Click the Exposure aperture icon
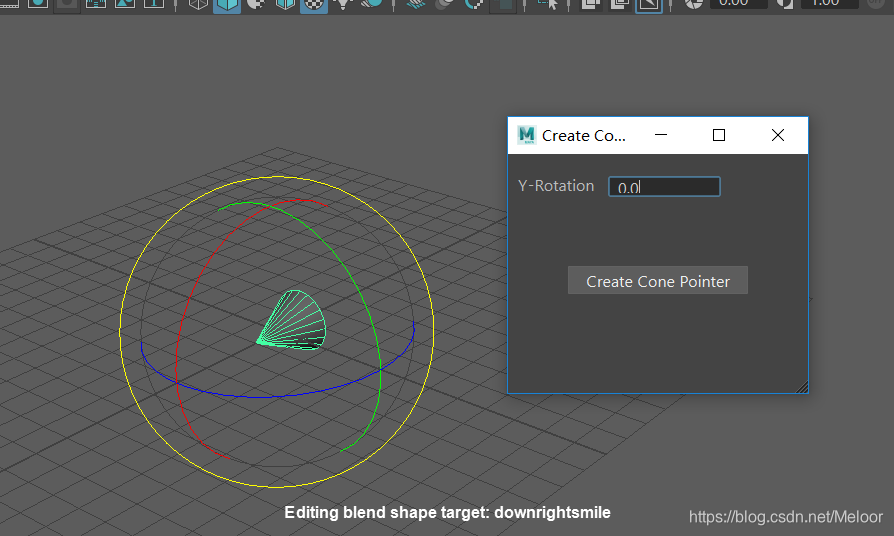Viewport: 894px width, 536px height. (x=693, y=3)
